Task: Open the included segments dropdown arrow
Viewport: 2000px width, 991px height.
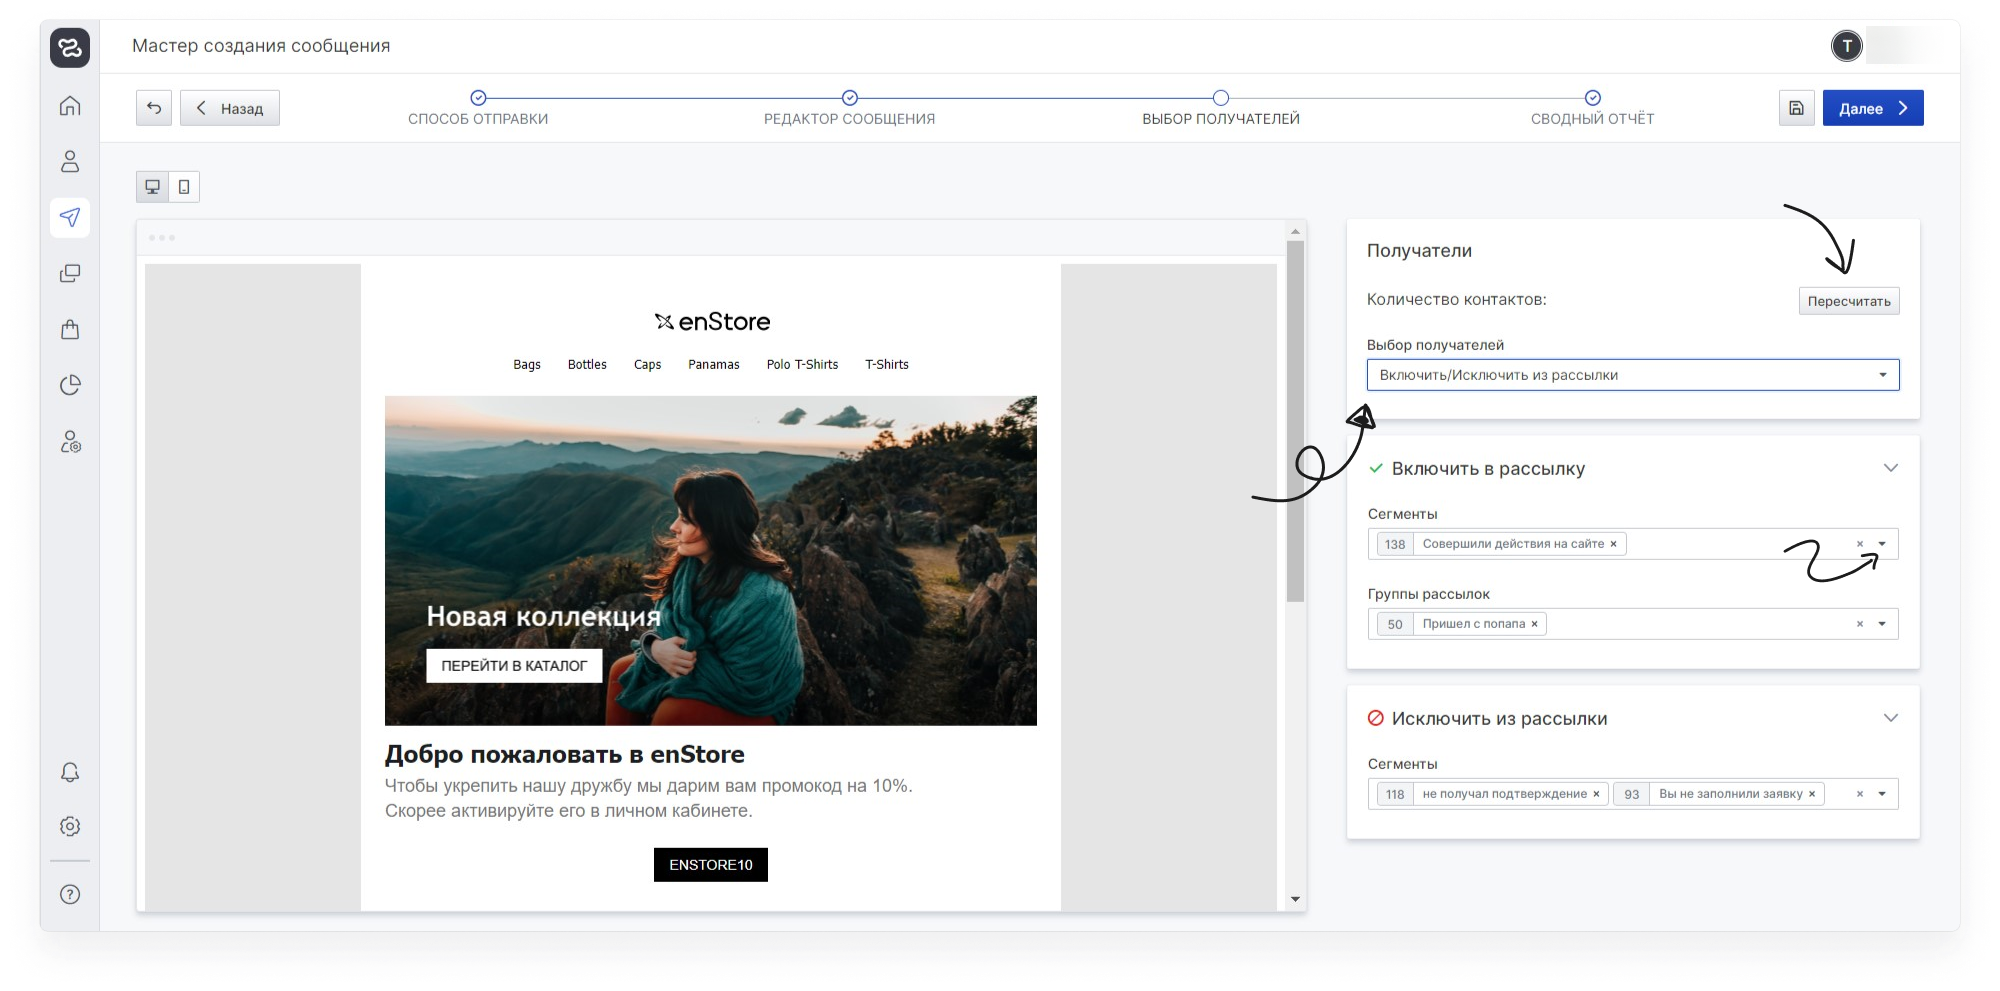Action: pyautogui.click(x=1882, y=544)
